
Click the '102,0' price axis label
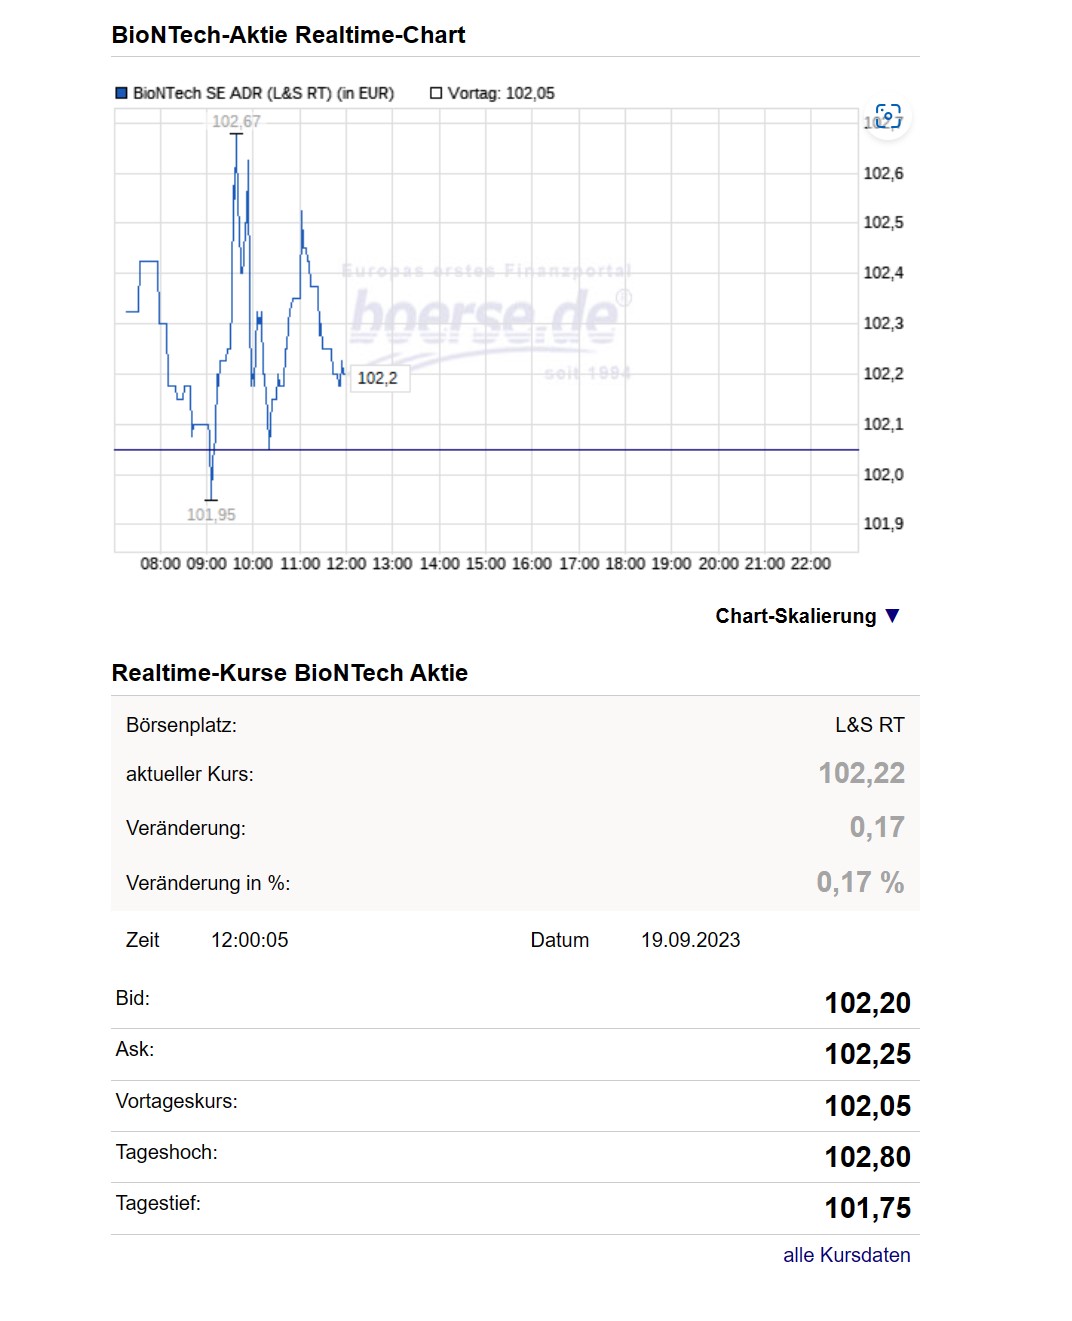point(883,474)
